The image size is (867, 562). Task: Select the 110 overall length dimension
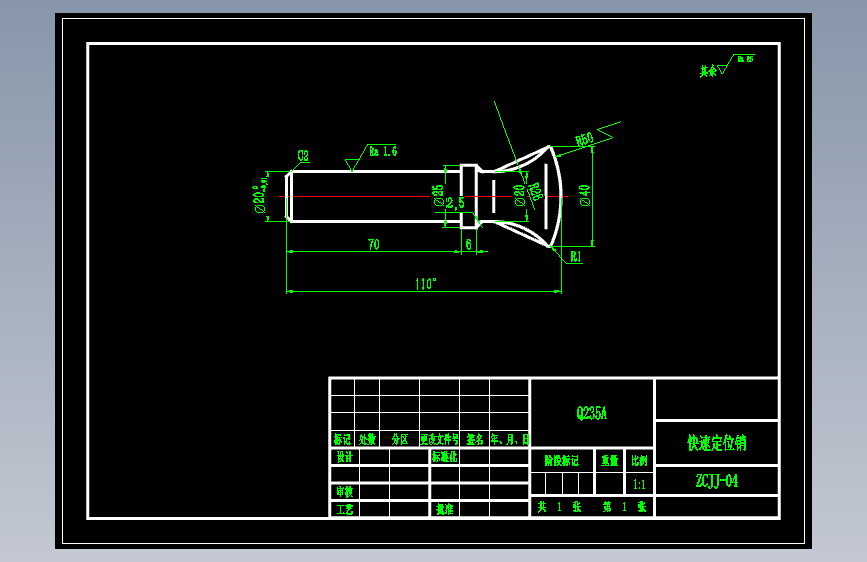[426, 284]
